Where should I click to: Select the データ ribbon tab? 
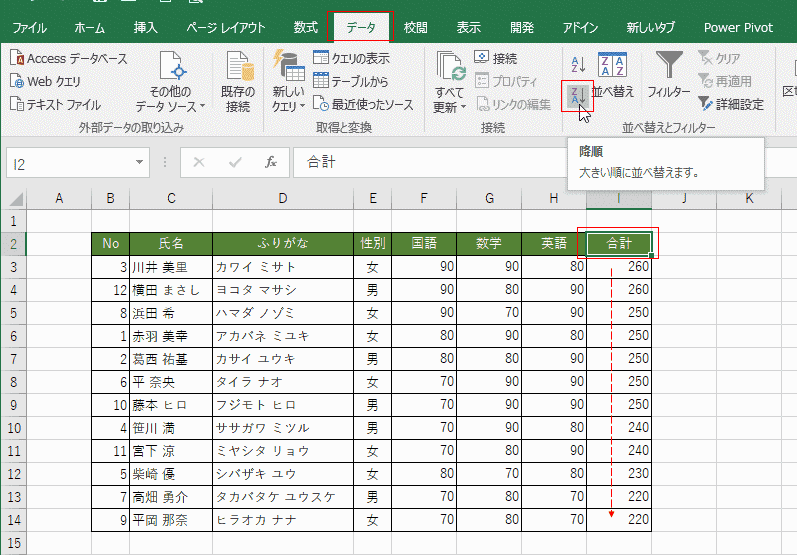click(361, 27)
